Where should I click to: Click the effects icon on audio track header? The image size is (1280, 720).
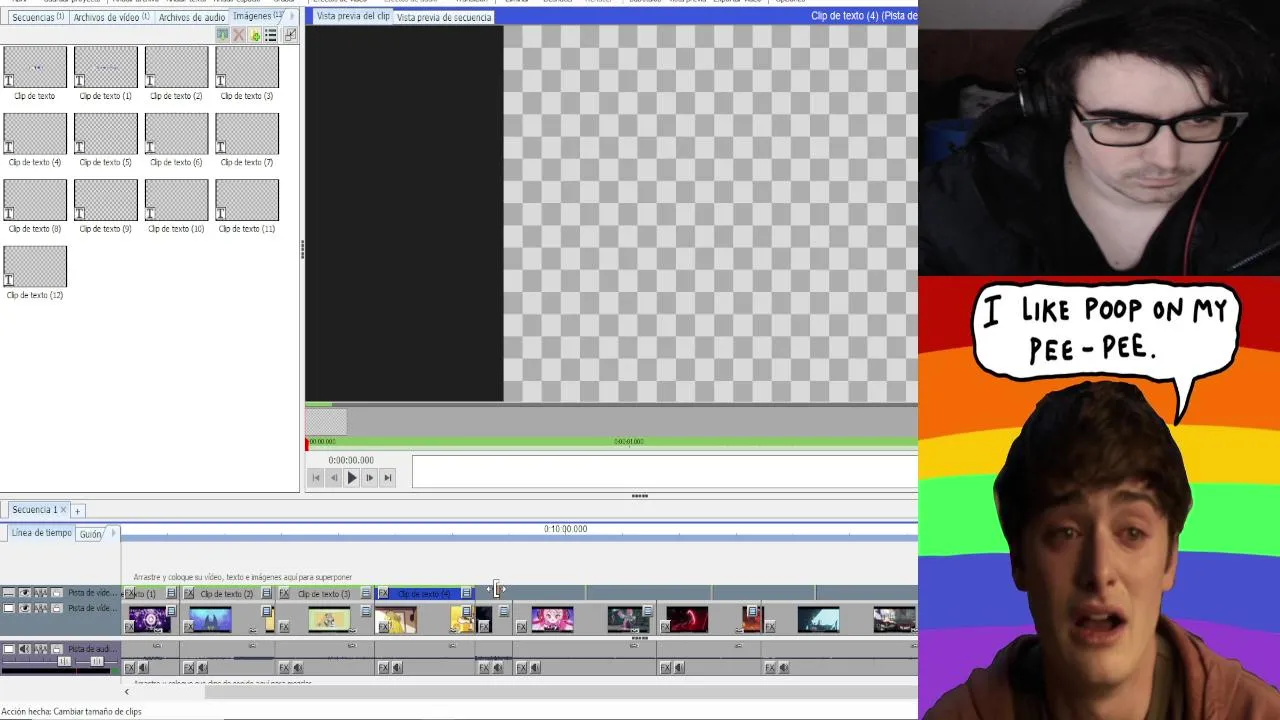(x=41, y=649)
